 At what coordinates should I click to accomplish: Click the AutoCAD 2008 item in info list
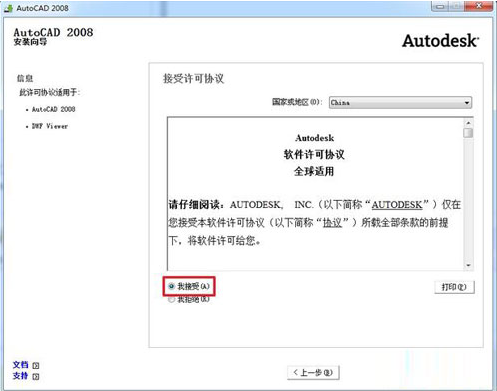pyautogui.click(x=53, y=109)
